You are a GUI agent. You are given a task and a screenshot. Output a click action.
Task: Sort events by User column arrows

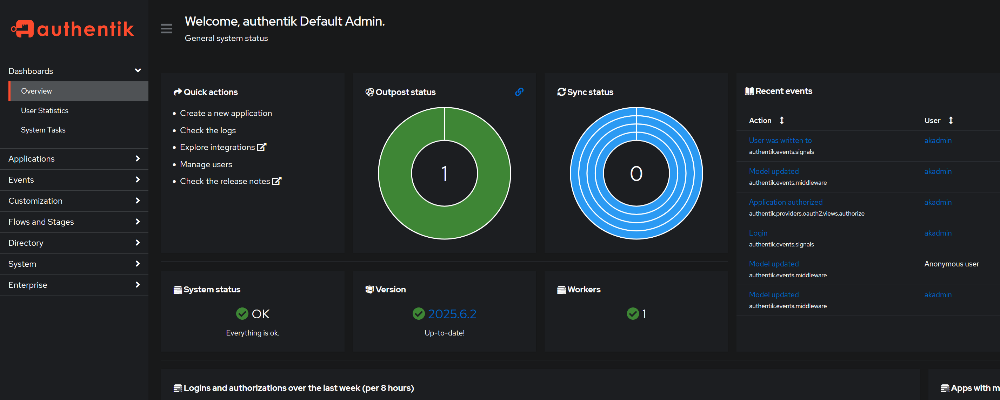(951, 121)
